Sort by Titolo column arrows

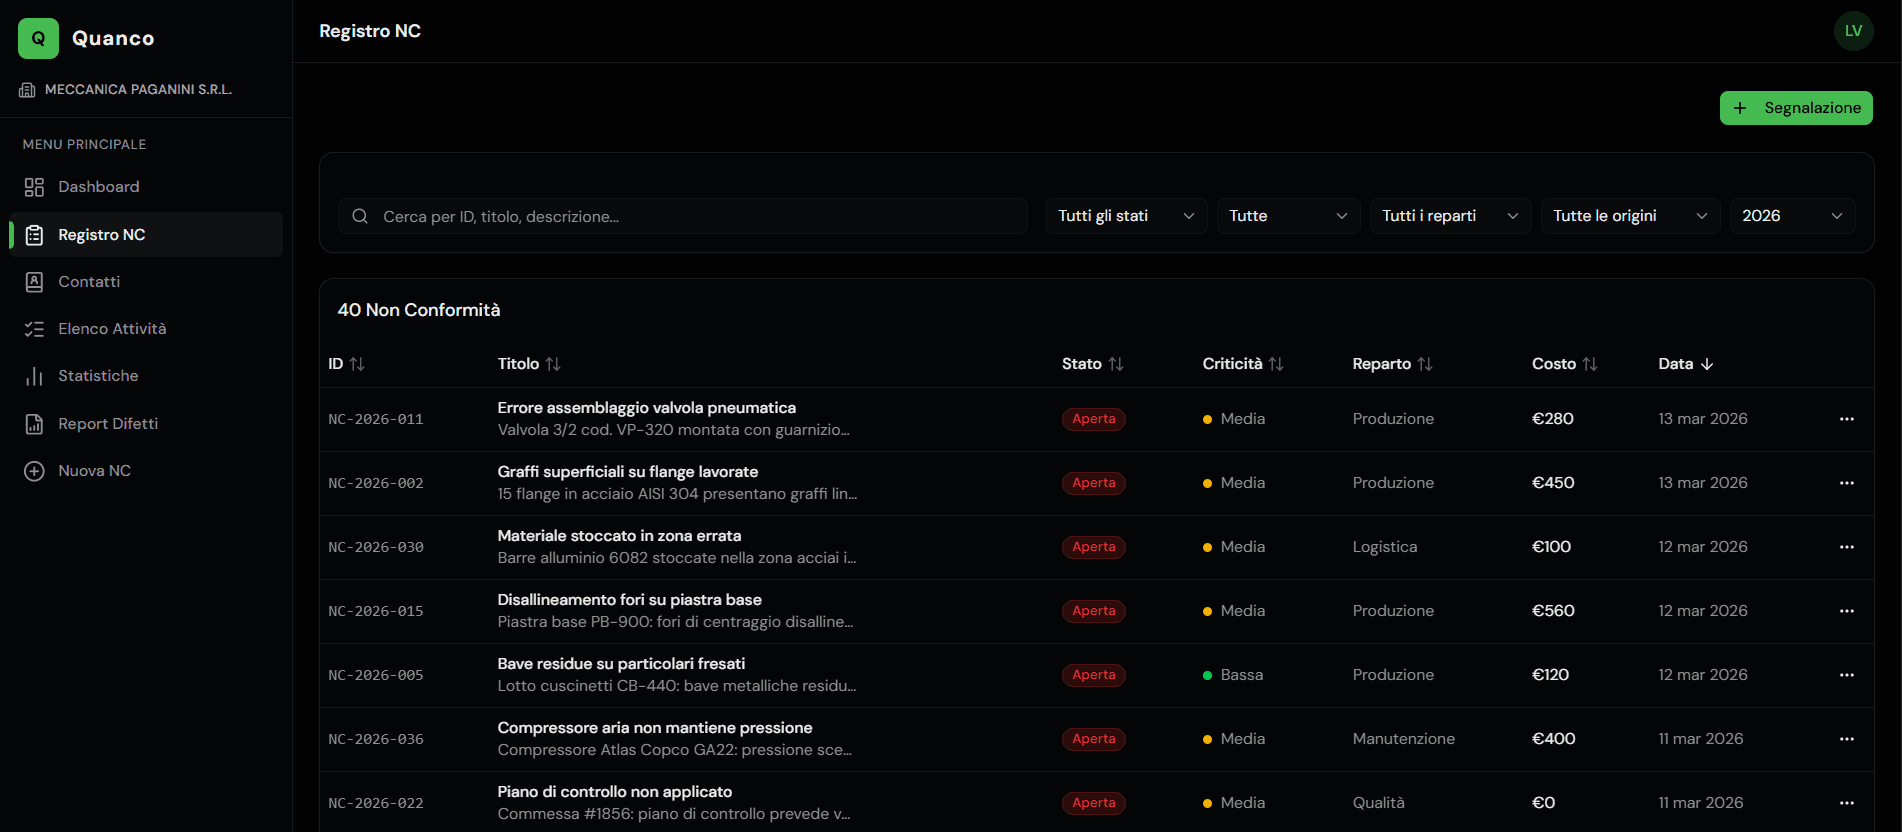pyautogui.click(x=553, y=364)
